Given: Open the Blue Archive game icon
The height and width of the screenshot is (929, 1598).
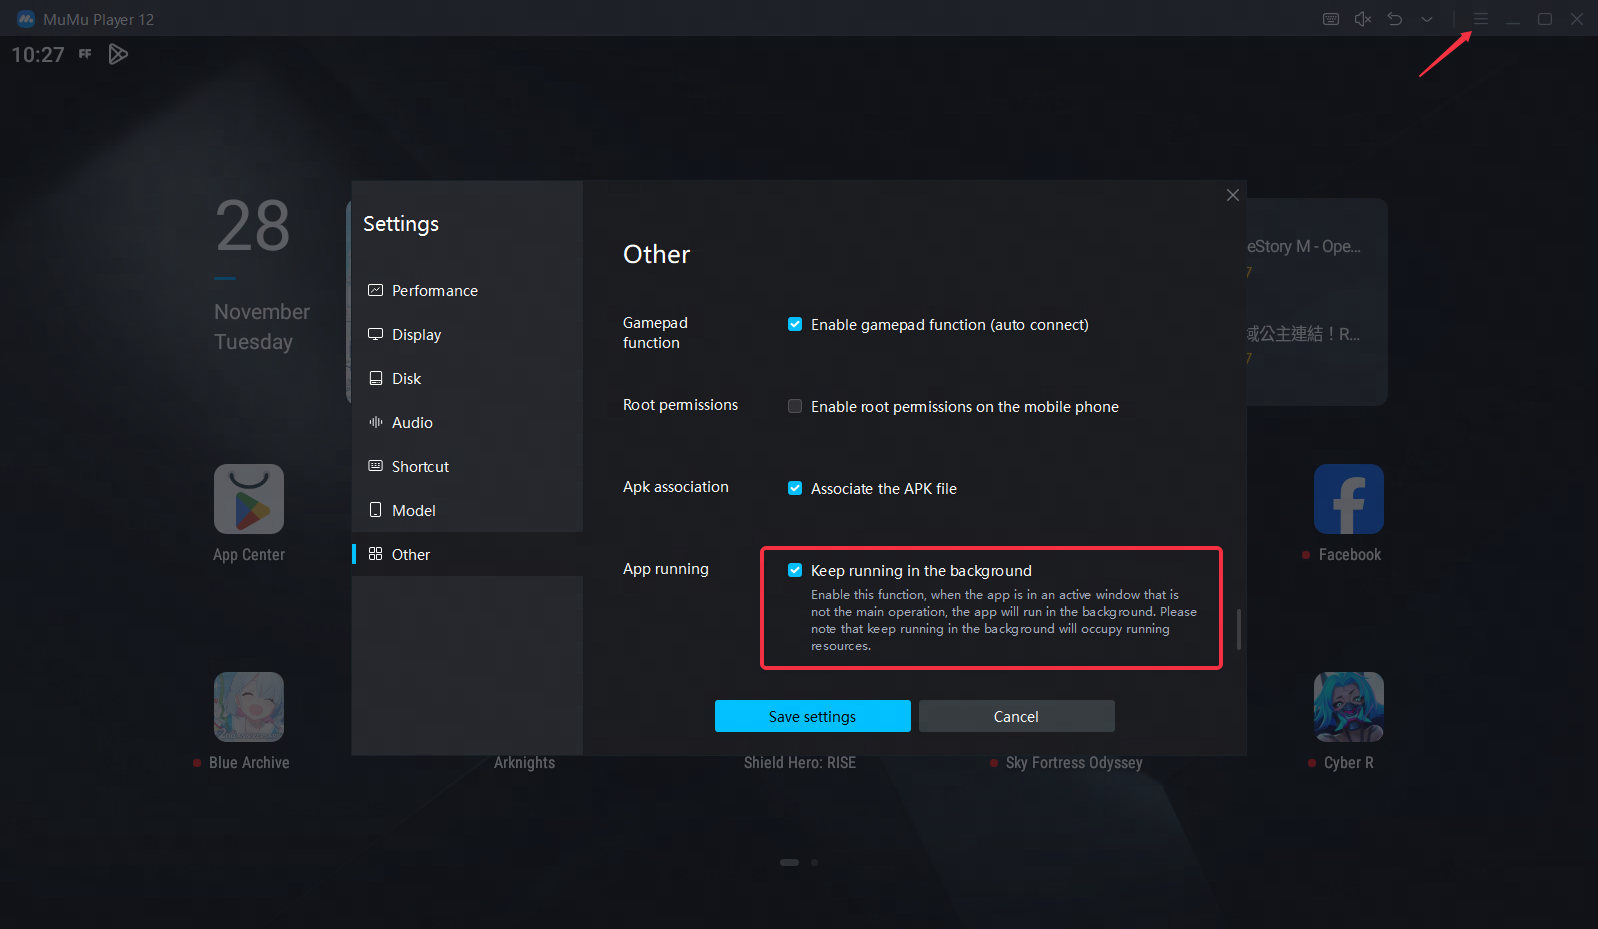Looking at the screenshot, I should tap(249, 707).
